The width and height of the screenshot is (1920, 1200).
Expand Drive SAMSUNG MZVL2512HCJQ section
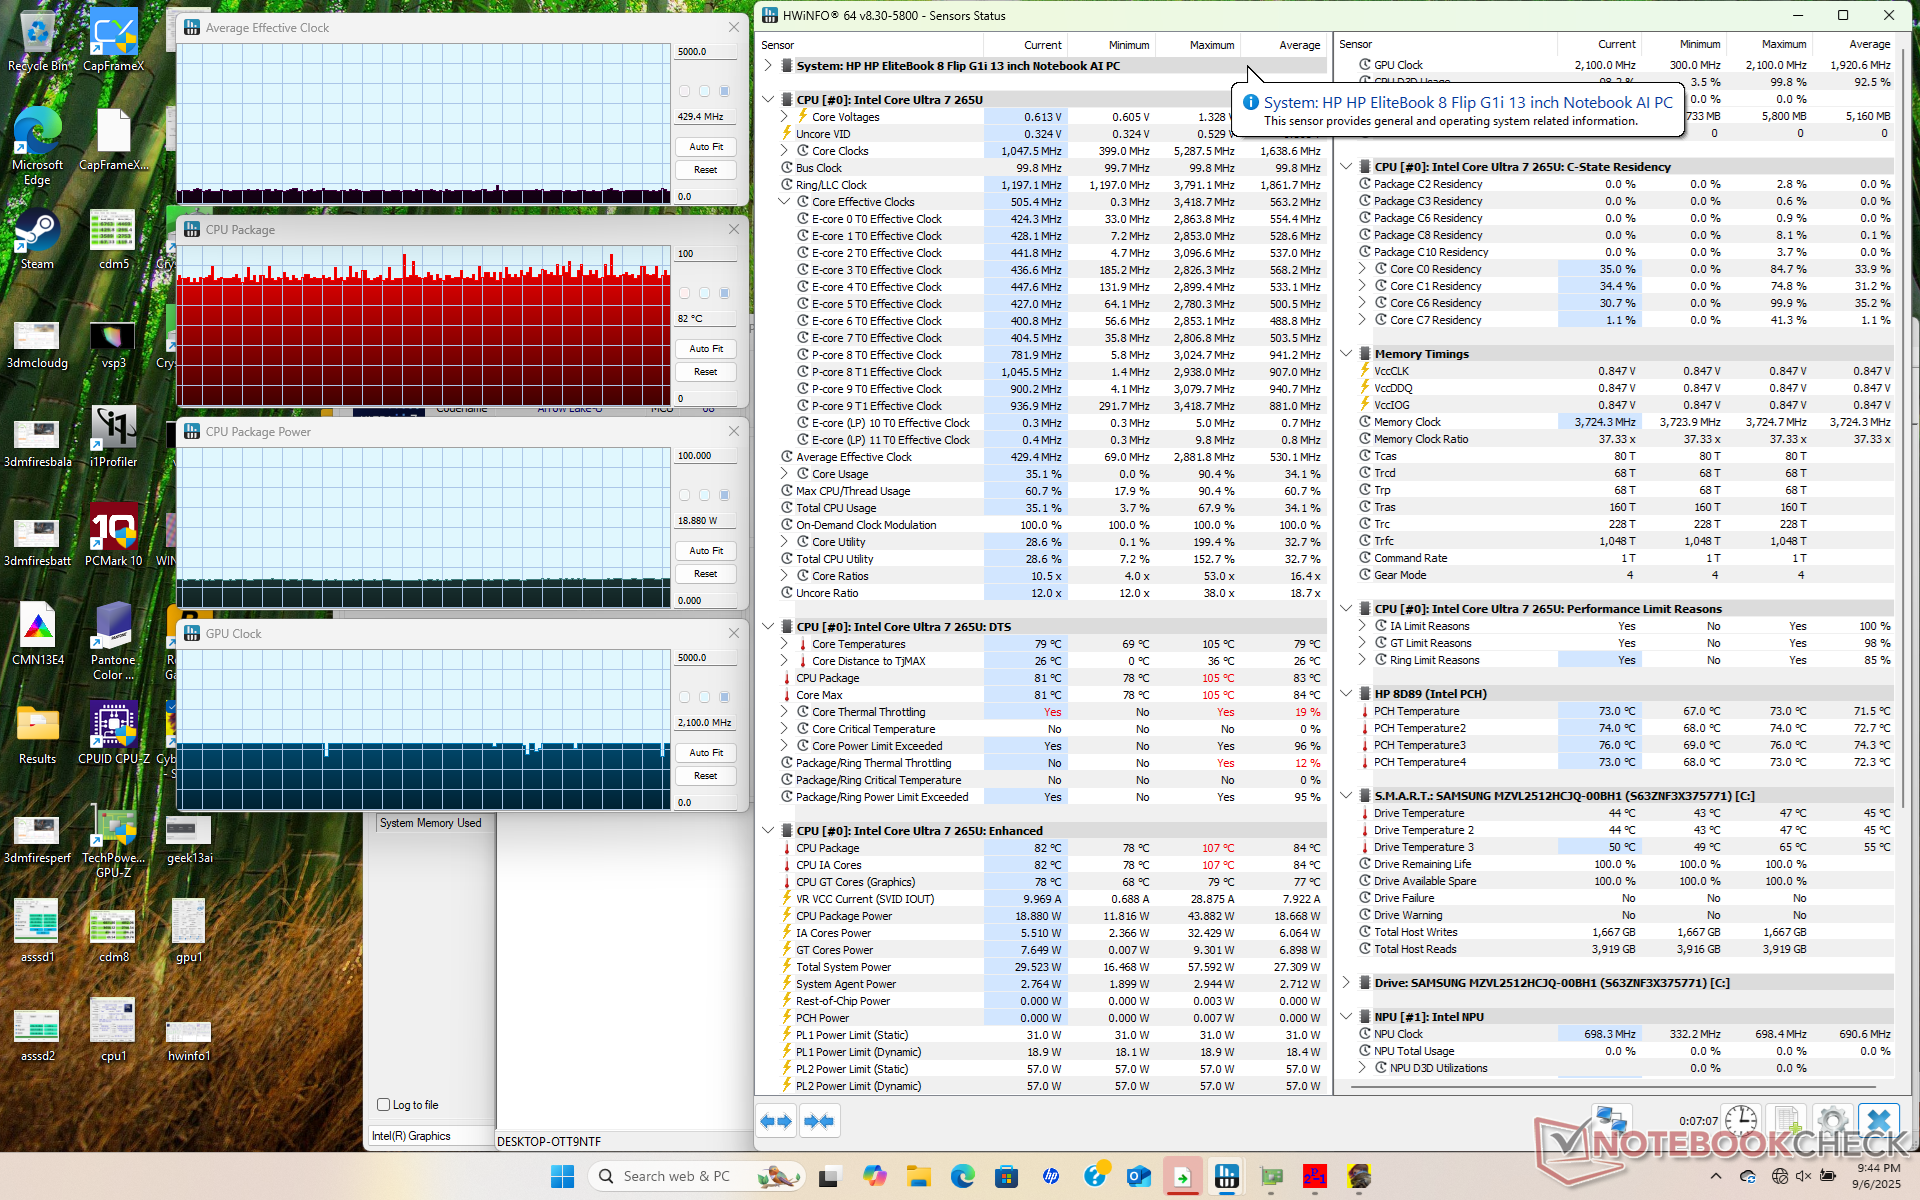(1346, 983)
